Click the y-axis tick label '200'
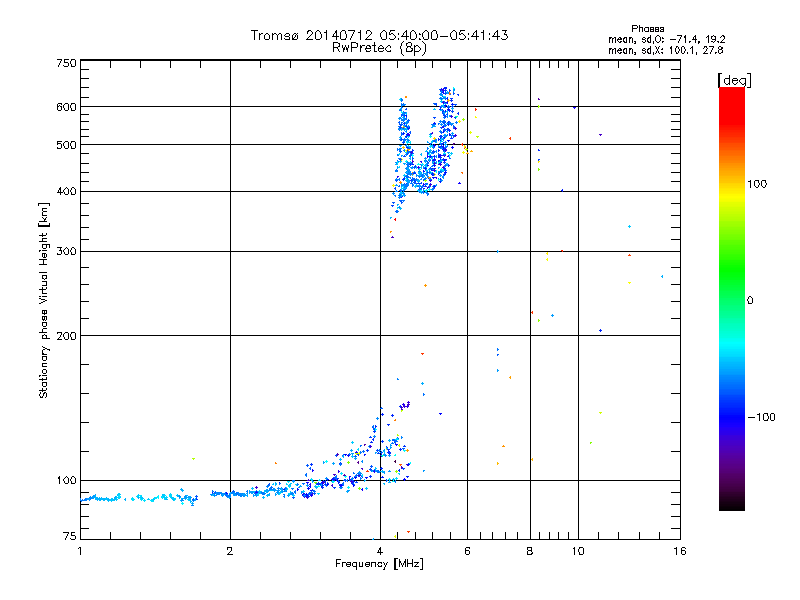The width and height of the screenshot is (800, 600). [x=66, y=336]
